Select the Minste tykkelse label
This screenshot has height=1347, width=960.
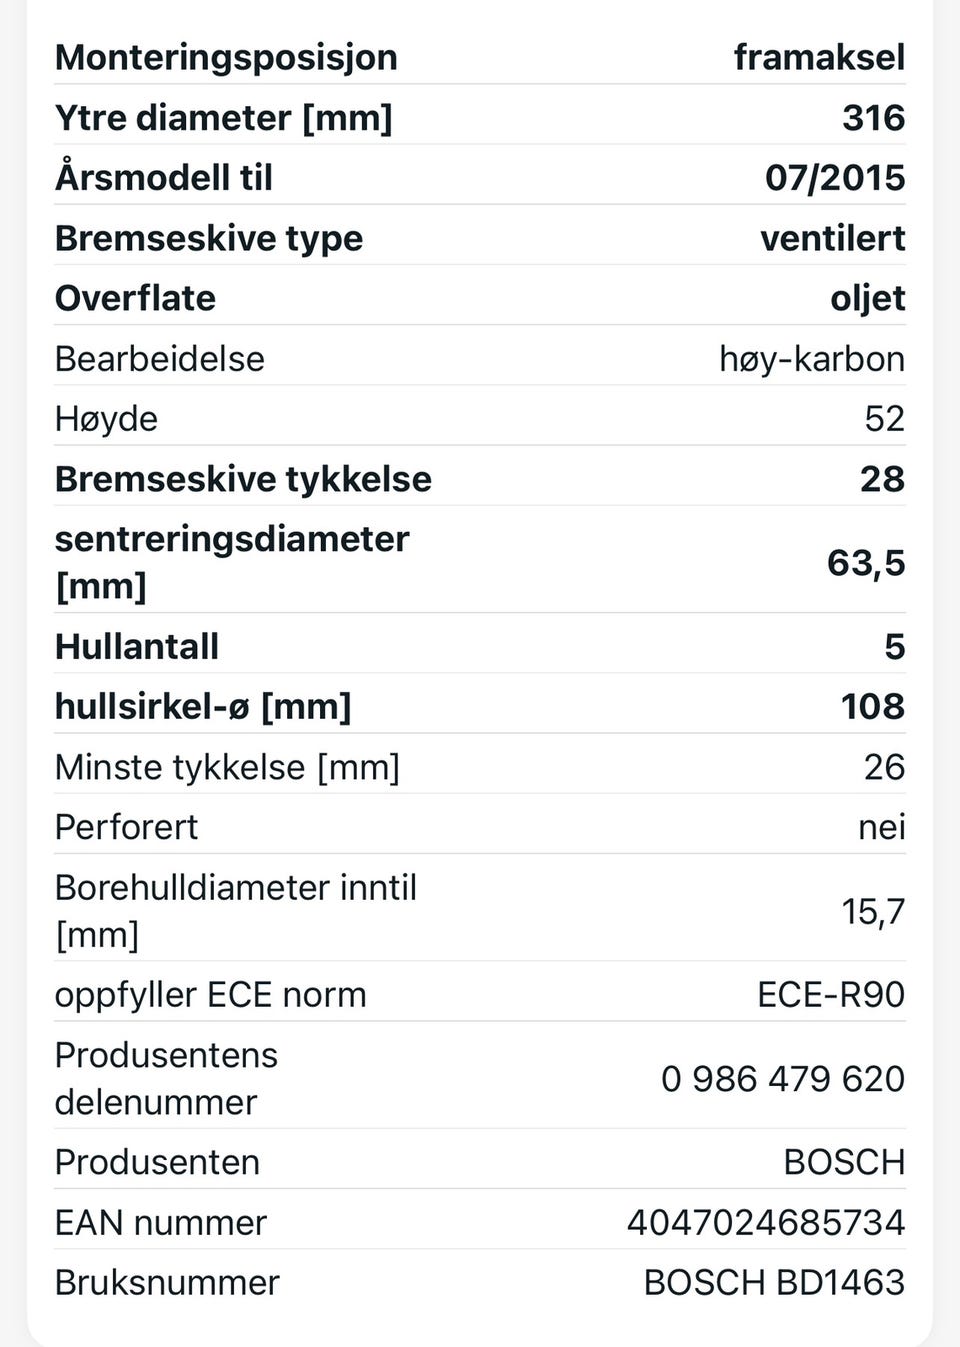(227, 767)
